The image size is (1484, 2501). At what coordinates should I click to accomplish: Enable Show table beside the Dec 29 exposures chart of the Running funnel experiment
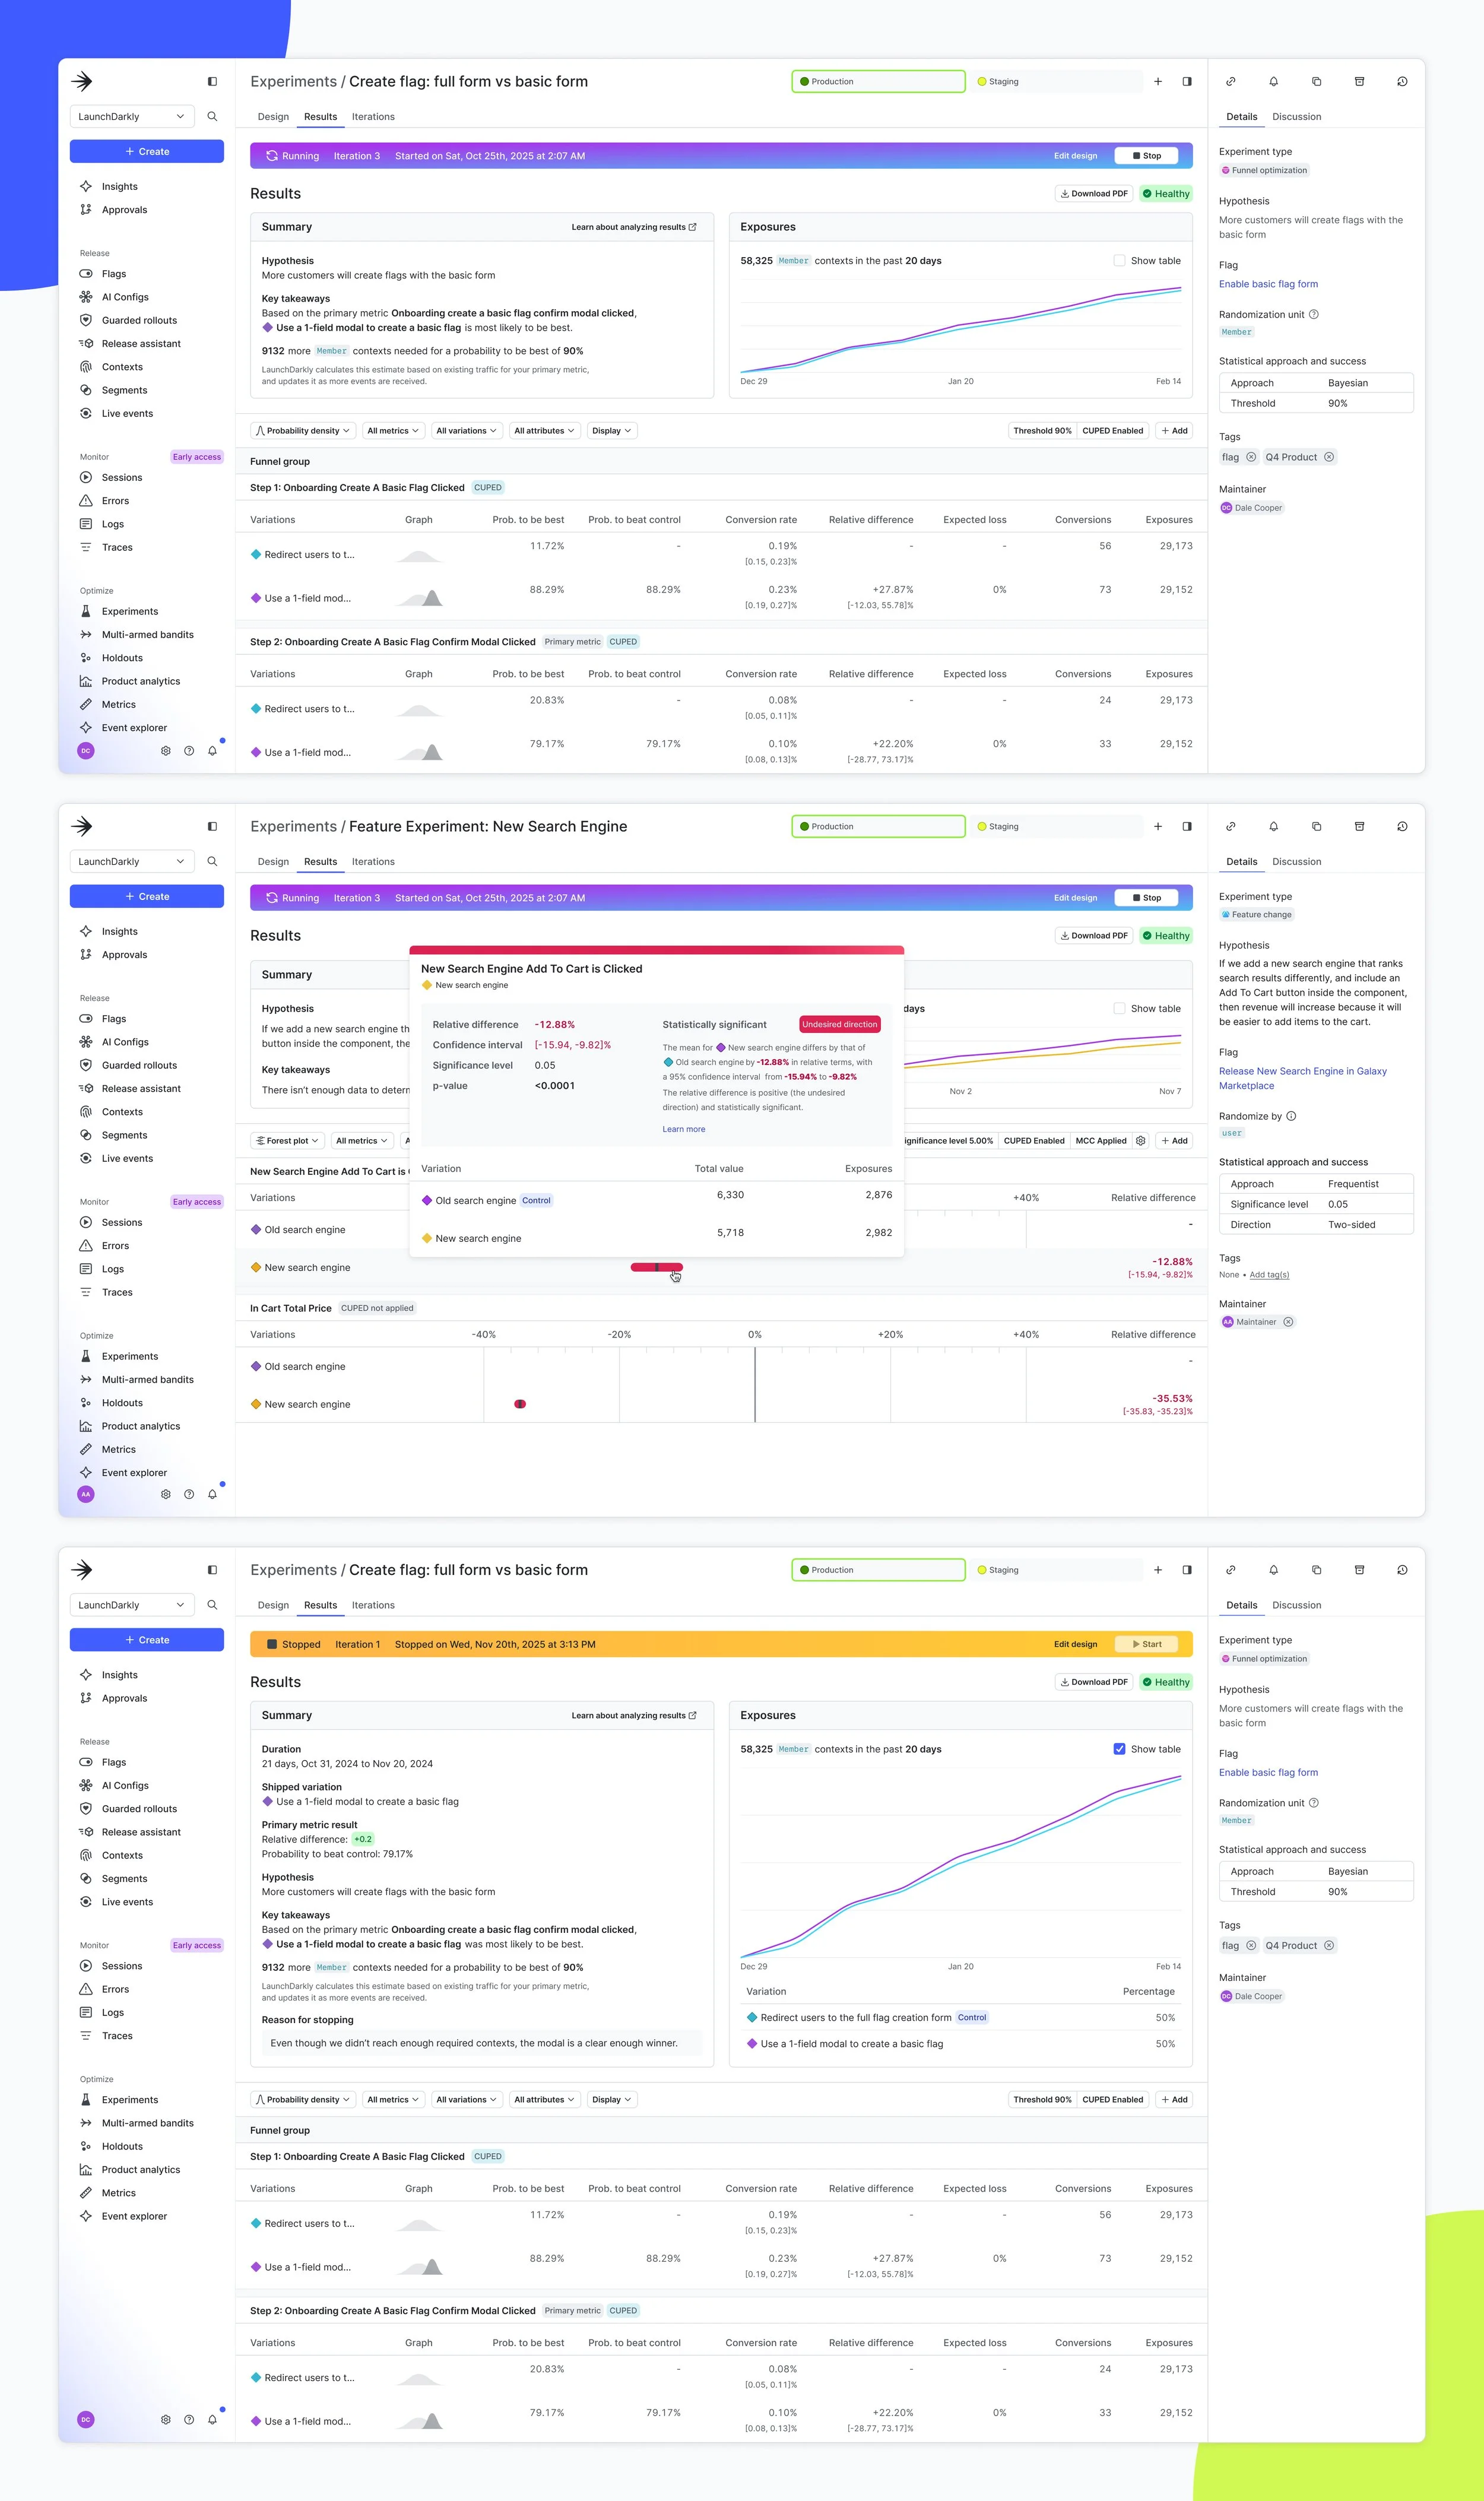(x=1119, y=261)
